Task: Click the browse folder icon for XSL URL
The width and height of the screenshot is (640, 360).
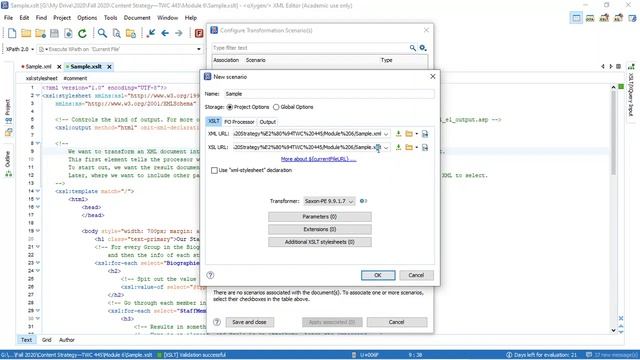Action: click(x=409, y=147)
